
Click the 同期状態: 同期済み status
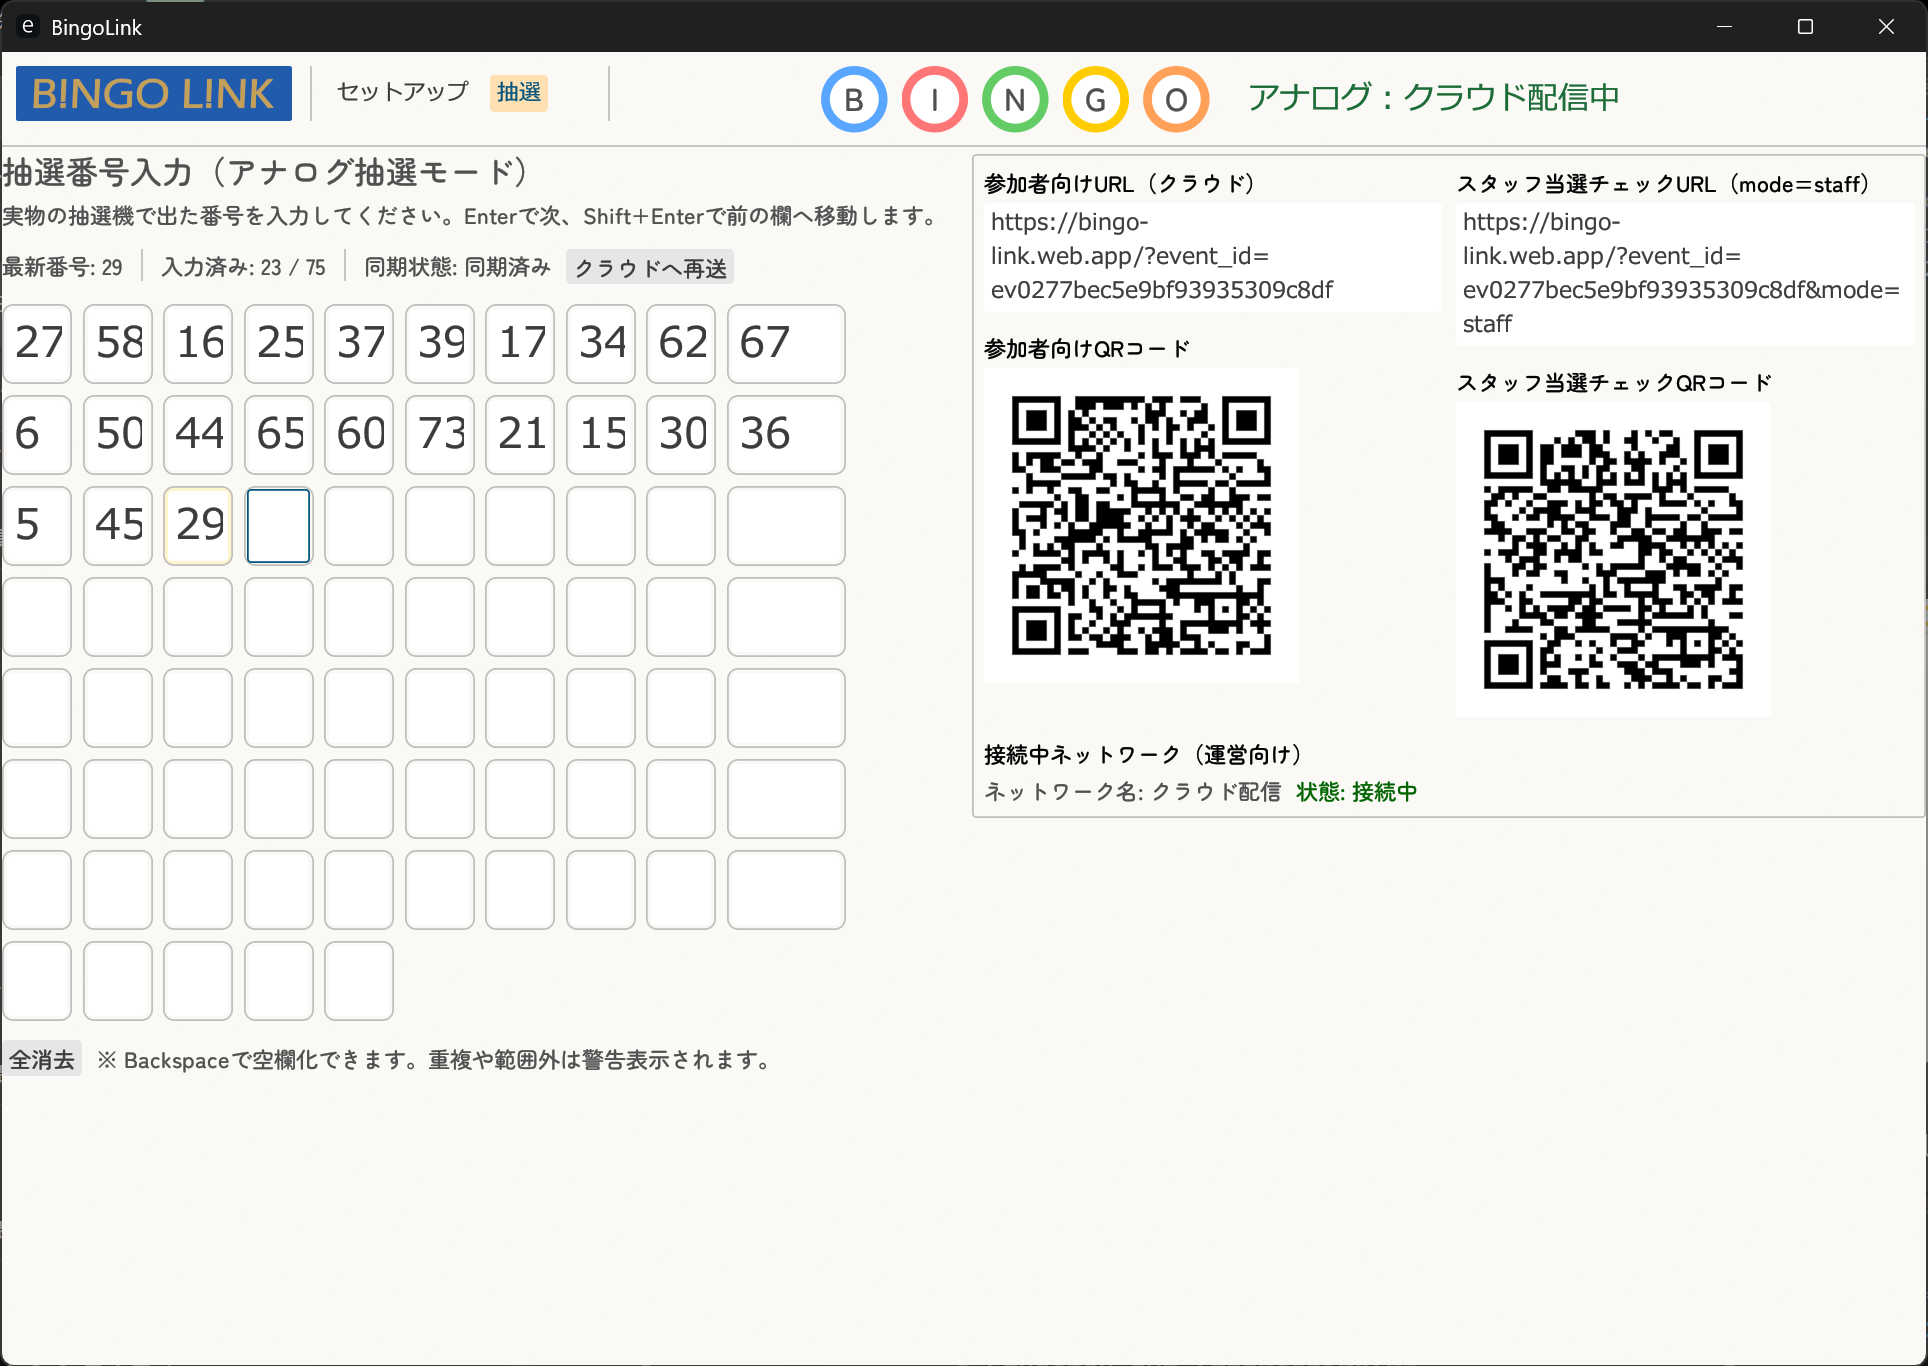pyautogui.click(x=458, y=267)
